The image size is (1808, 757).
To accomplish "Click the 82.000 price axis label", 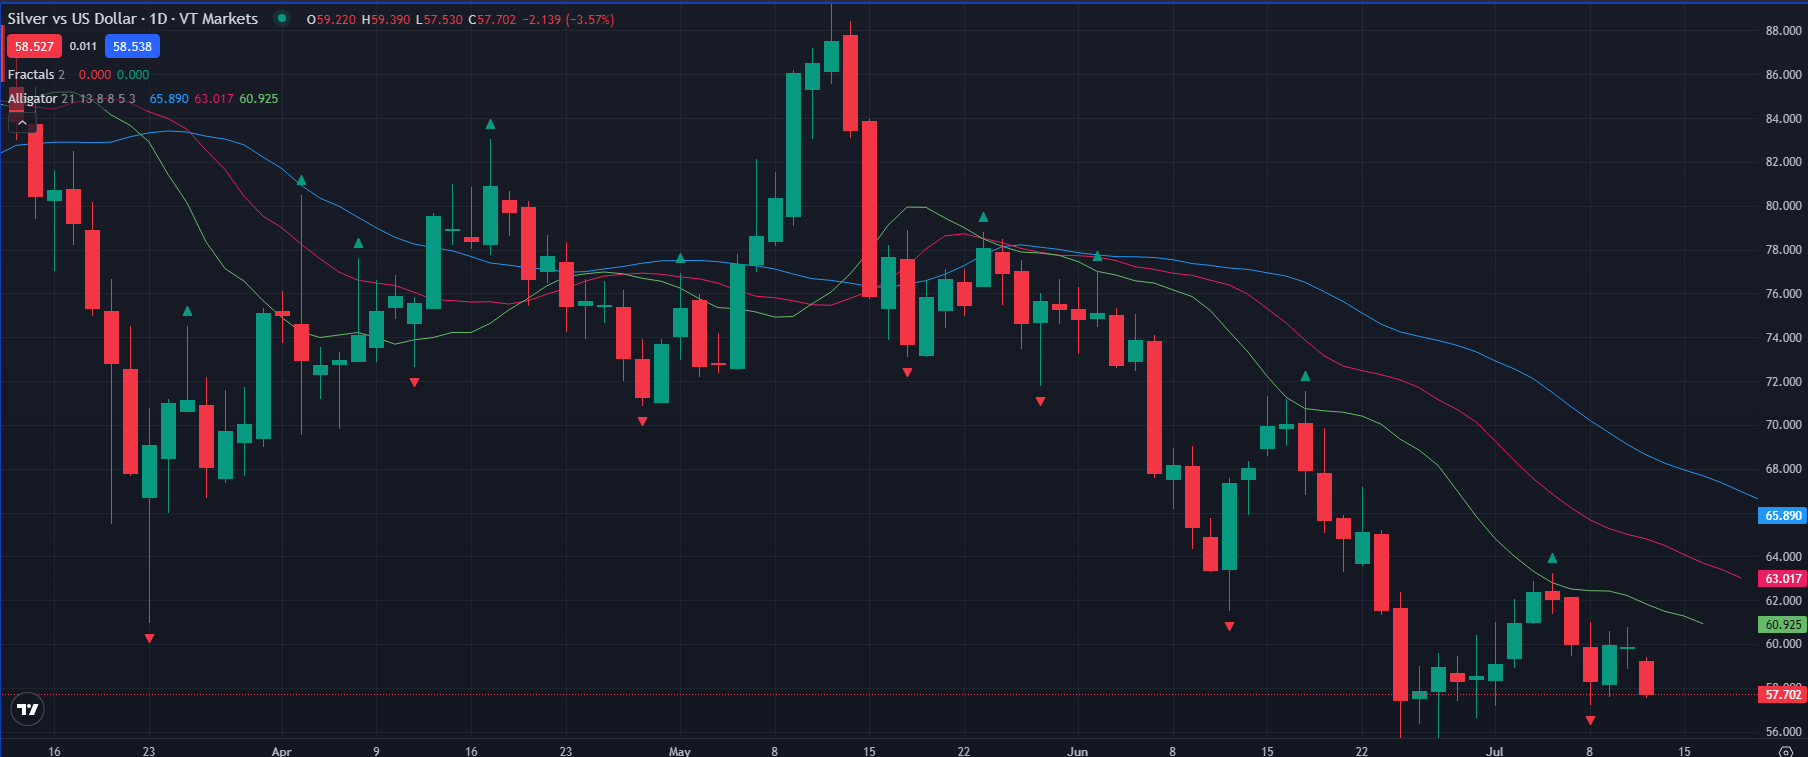I will [1784, 162].
